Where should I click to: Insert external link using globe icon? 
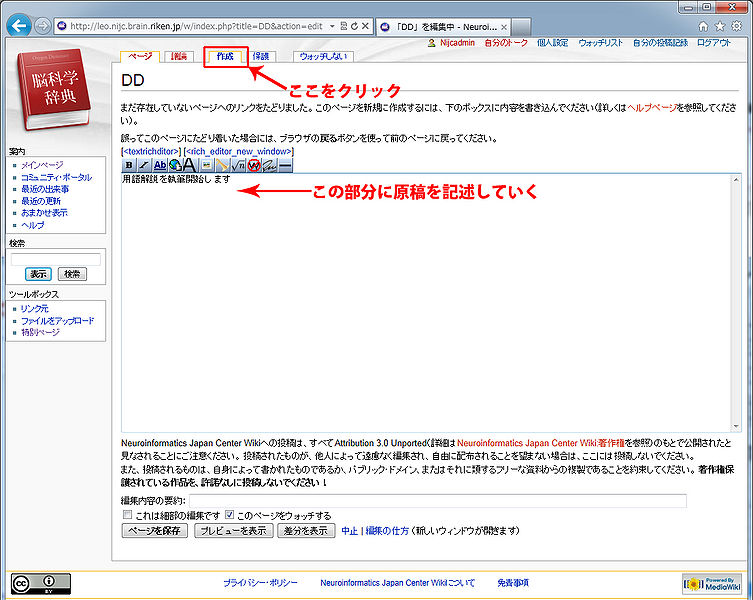[x=174, y=165]
